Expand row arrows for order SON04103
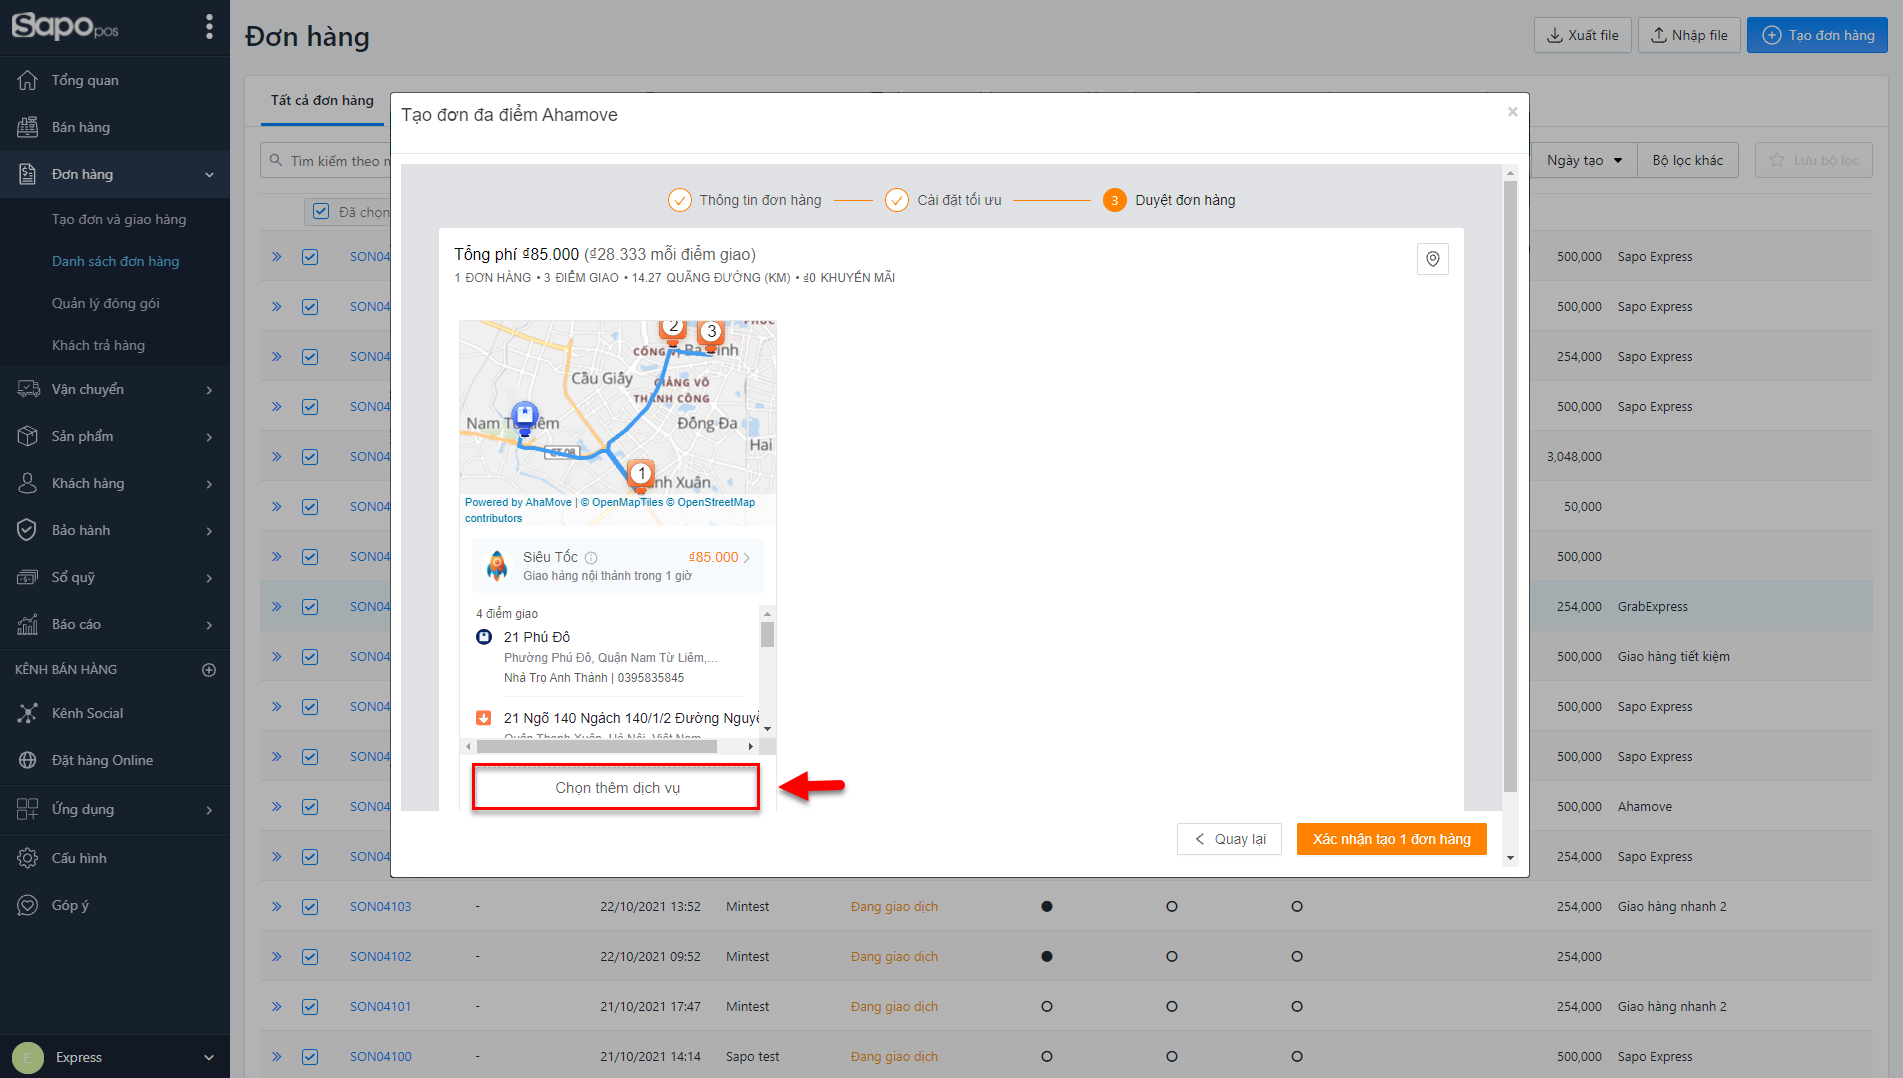Image resolution: width=1903 pixels, height=1078 pixels. (x=277, y=907)
